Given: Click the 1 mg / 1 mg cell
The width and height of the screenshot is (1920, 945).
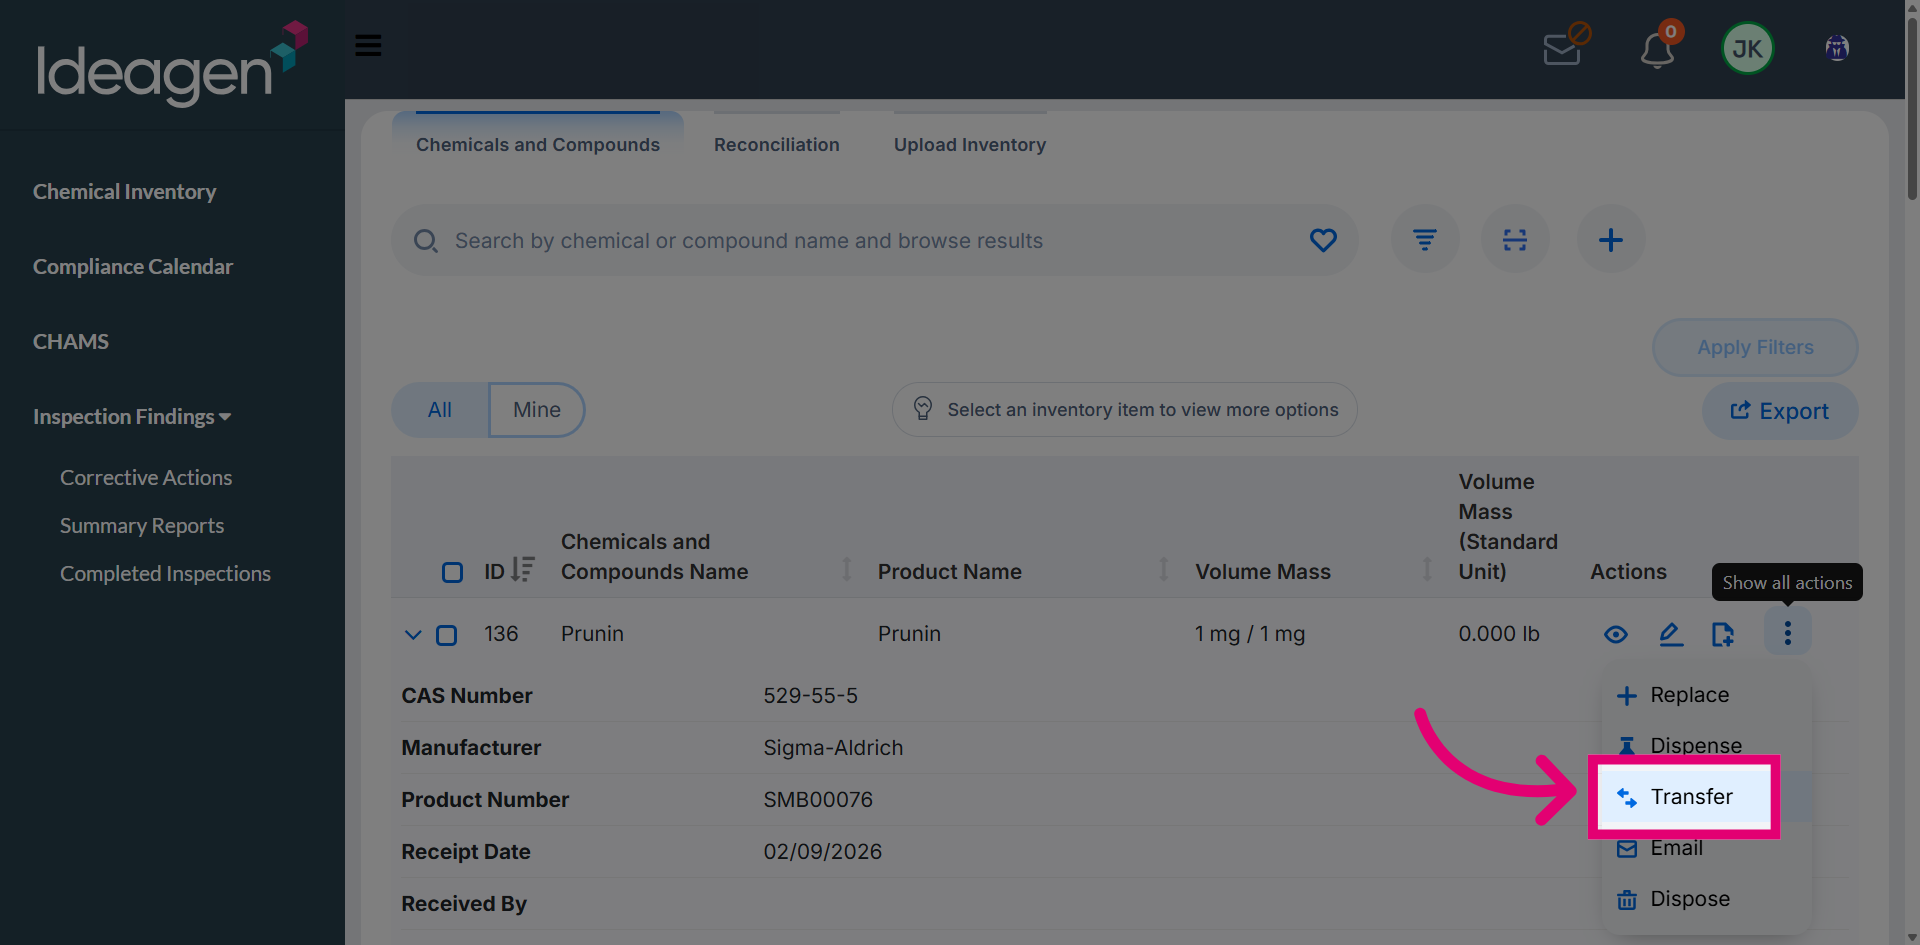Looking at the screenshot, I should point(1250,634).
